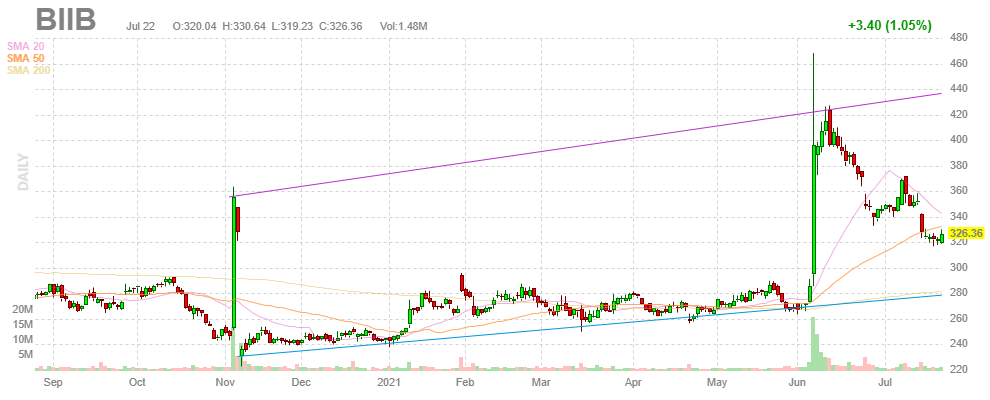This screenshot has width=990, height=400.
Task: Click the 15M volume axis label
Action: coord(21,324)
